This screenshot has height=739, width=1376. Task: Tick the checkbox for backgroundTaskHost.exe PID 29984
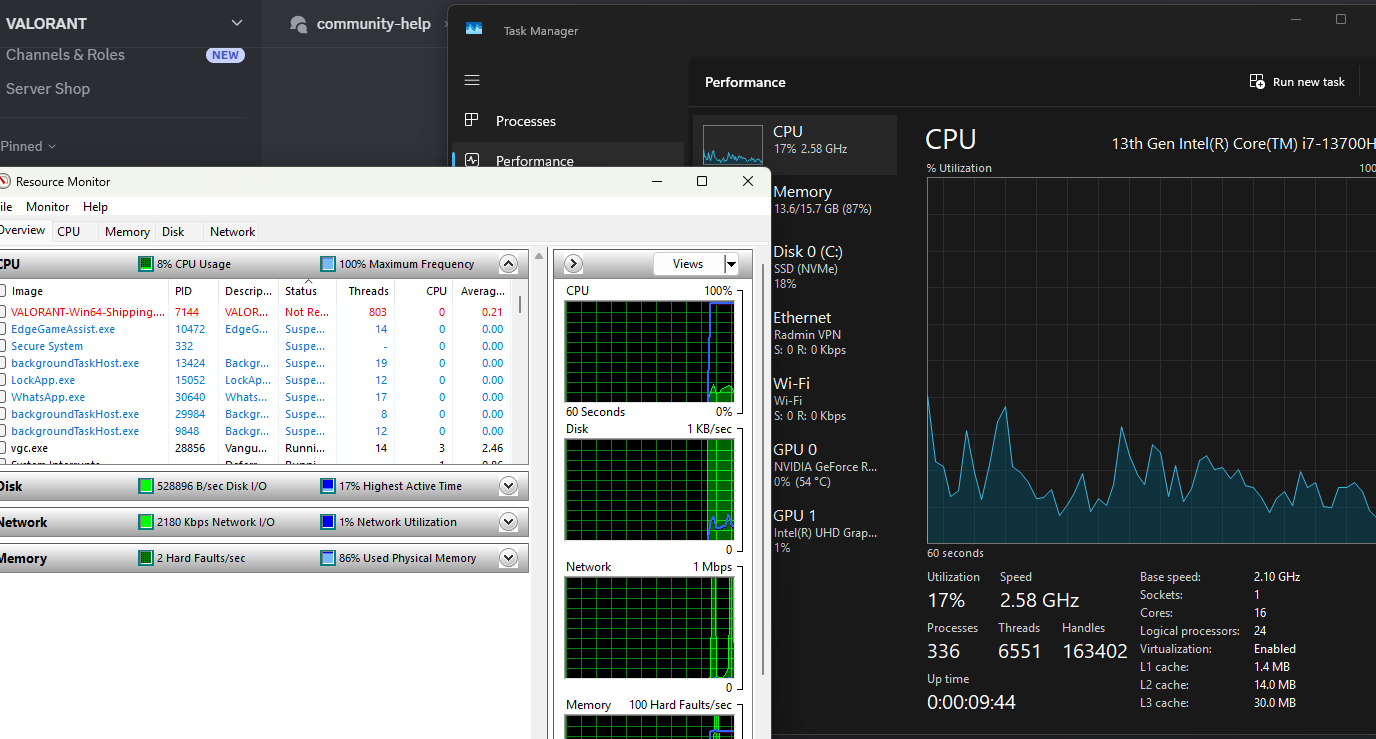2,414
